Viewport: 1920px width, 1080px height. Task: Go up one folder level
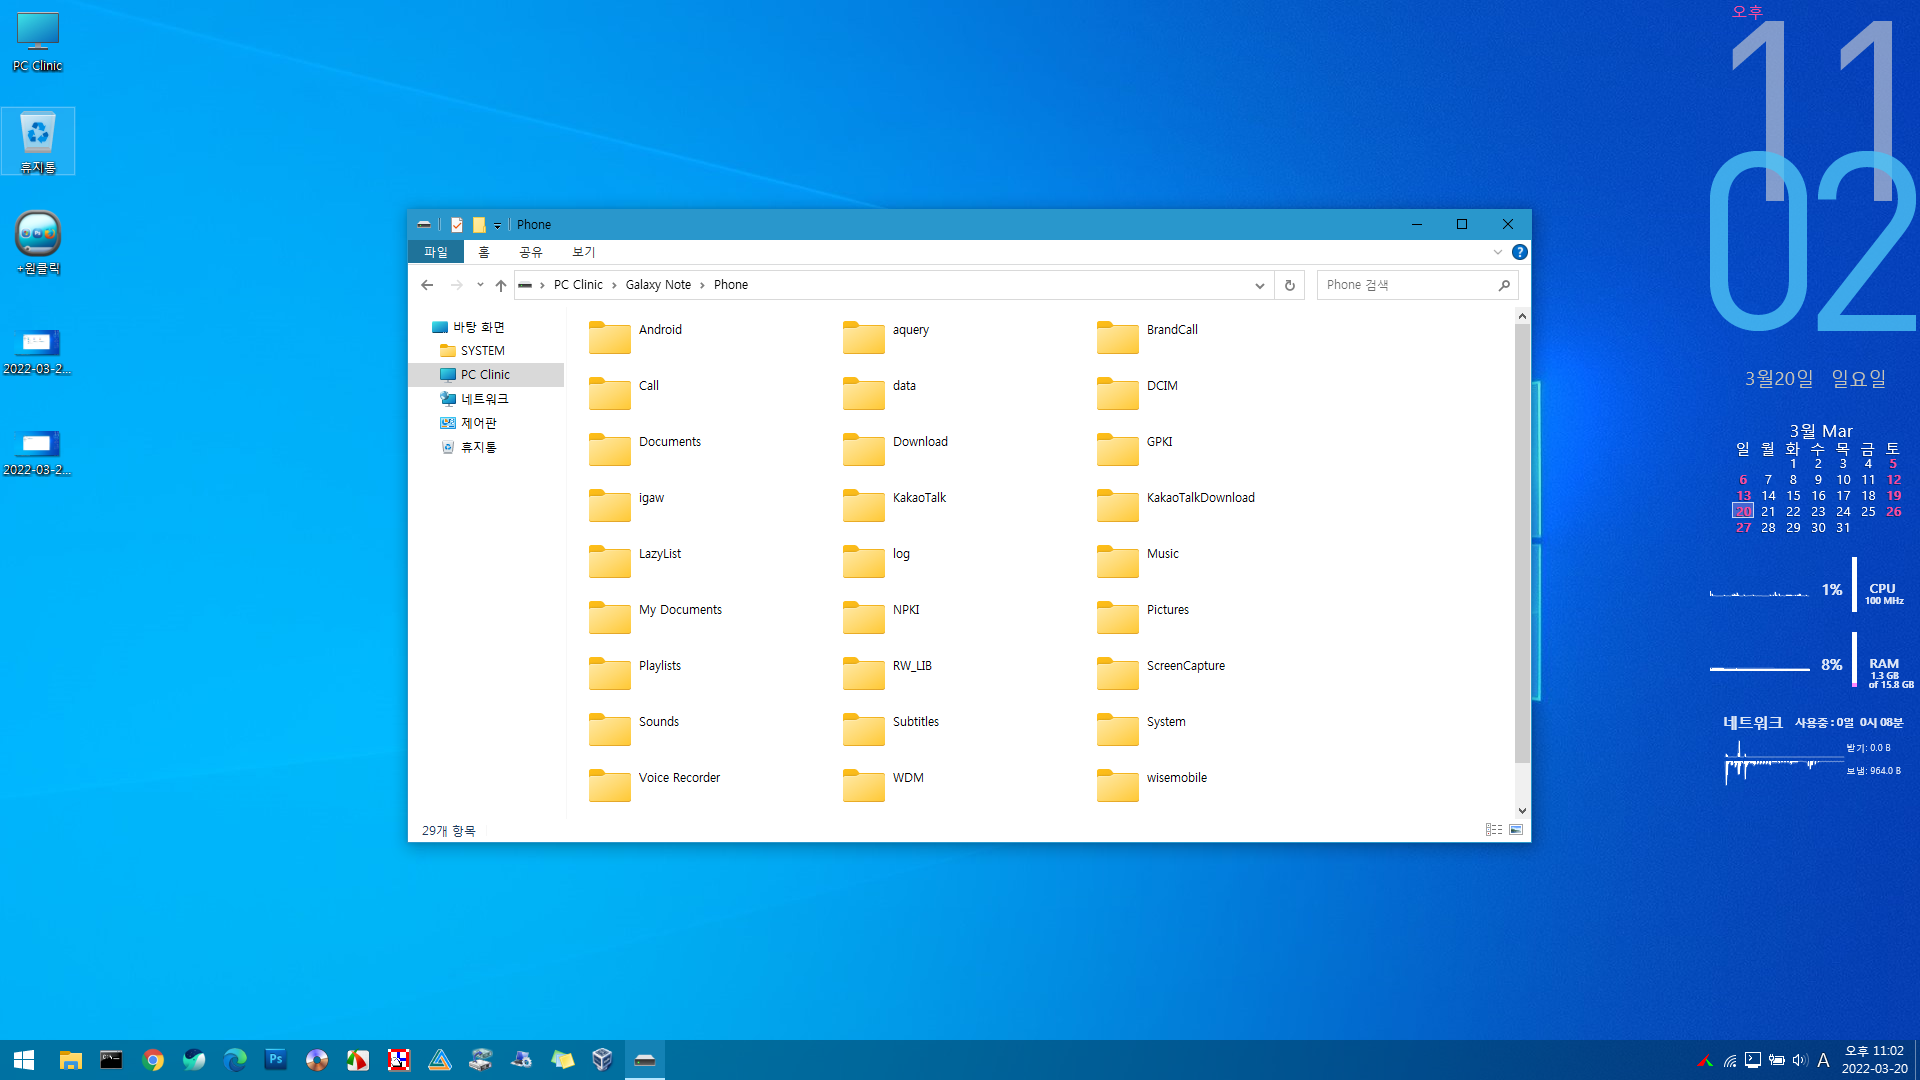coord(501,285)
